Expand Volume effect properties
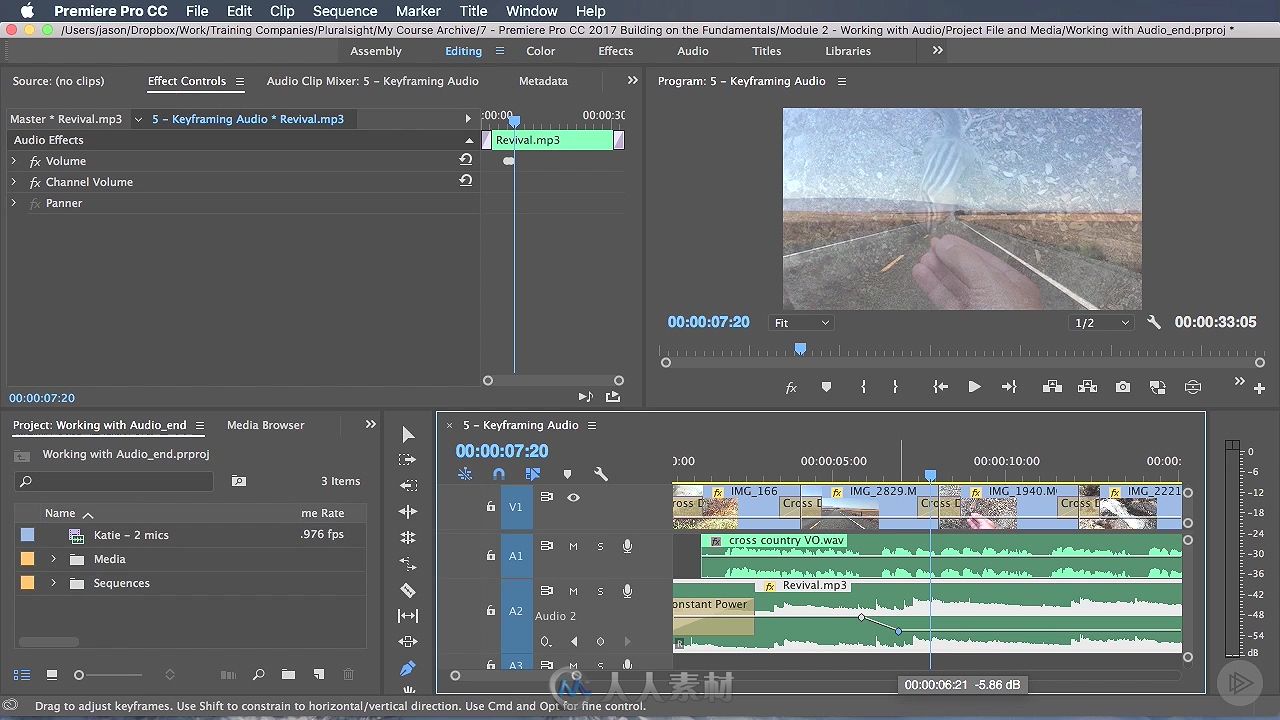This screenshot has height=720, width=1280. 14,160
